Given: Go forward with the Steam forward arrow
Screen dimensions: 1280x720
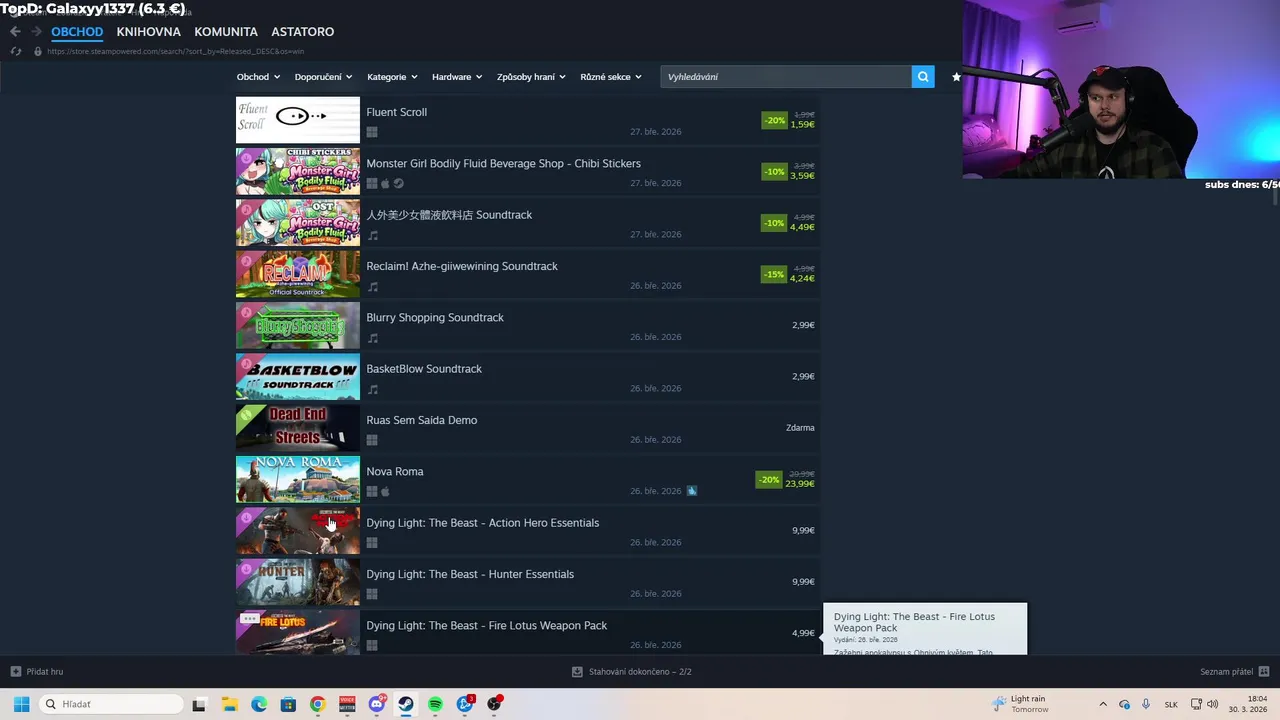Looking at the screenshot, I should 36,32.
